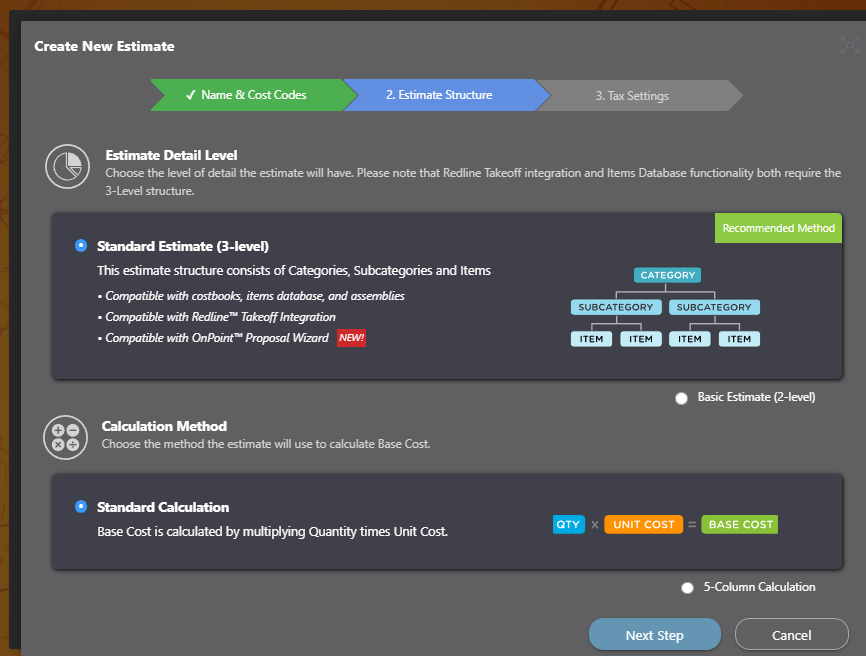Screen dimensions: 866x656
Task: Click the right SUBCATEGORY box in the diagram
Action: click(x=714, y=307)
